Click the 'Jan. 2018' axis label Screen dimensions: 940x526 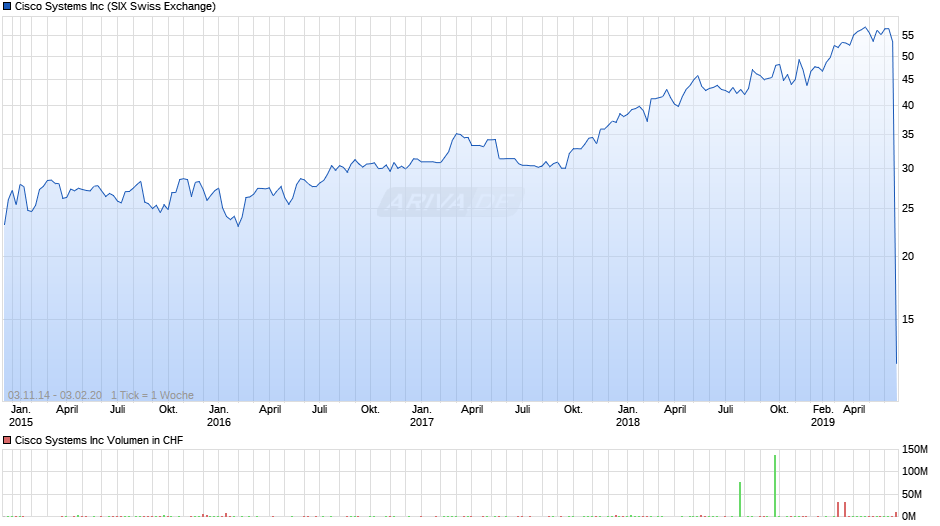point(628,416)
